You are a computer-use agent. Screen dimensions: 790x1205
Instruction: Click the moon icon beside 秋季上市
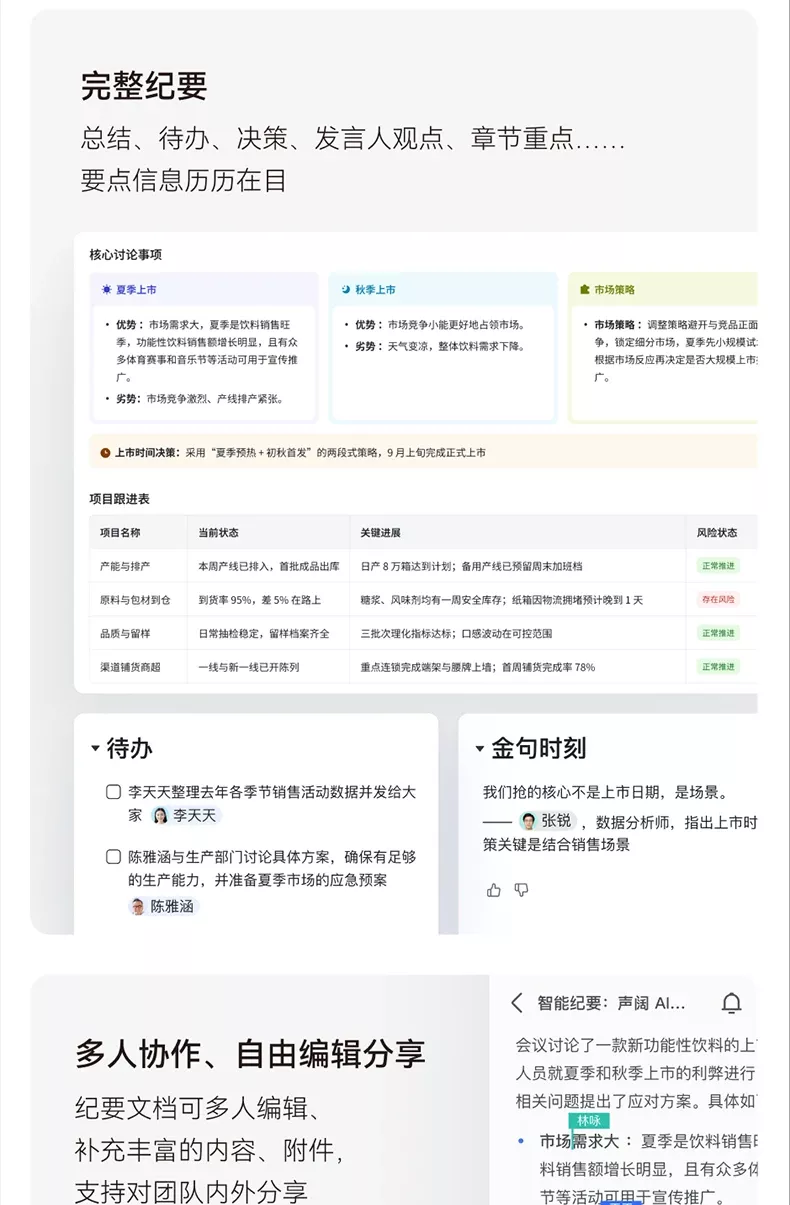[x=346, y=290]
